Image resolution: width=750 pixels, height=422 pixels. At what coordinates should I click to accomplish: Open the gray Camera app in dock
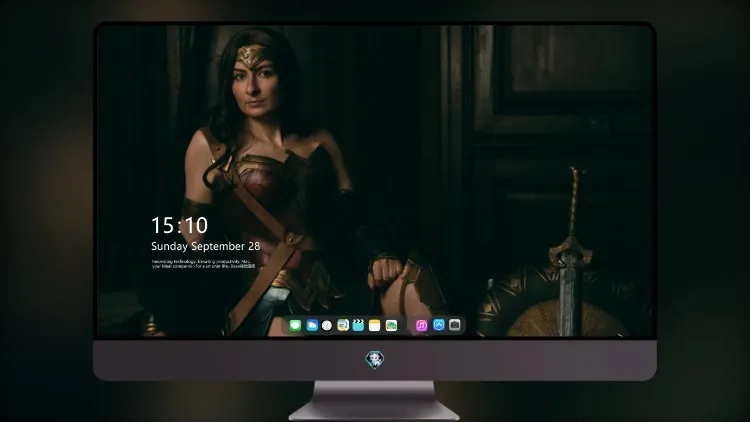pos(455,325)
